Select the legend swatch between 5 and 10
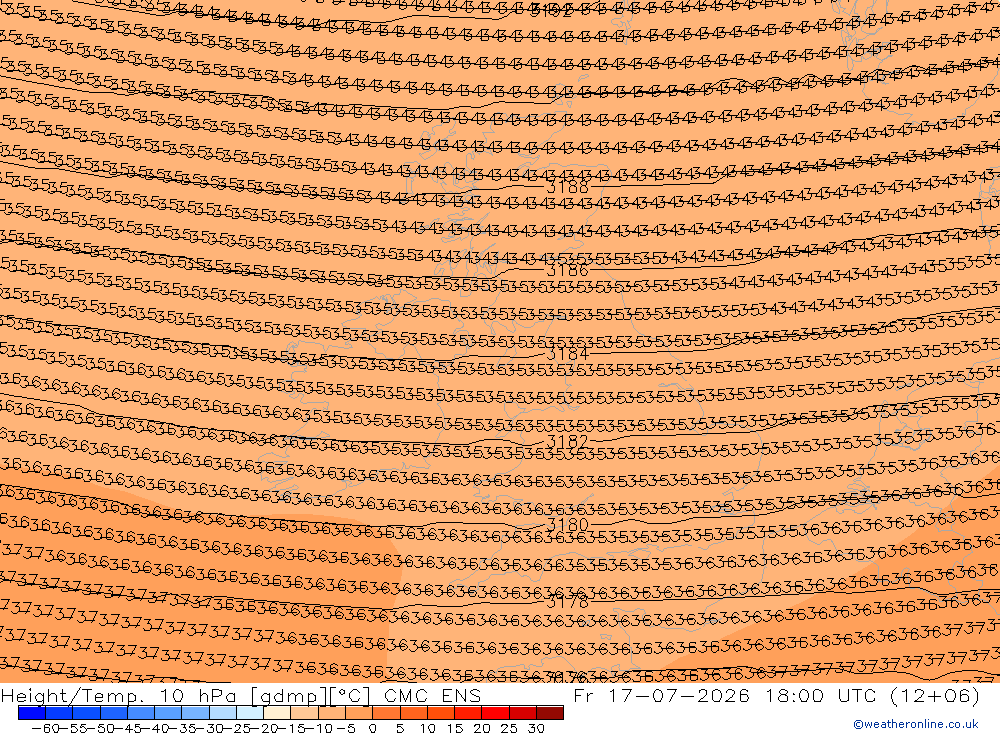 click(x=414, y=713)
